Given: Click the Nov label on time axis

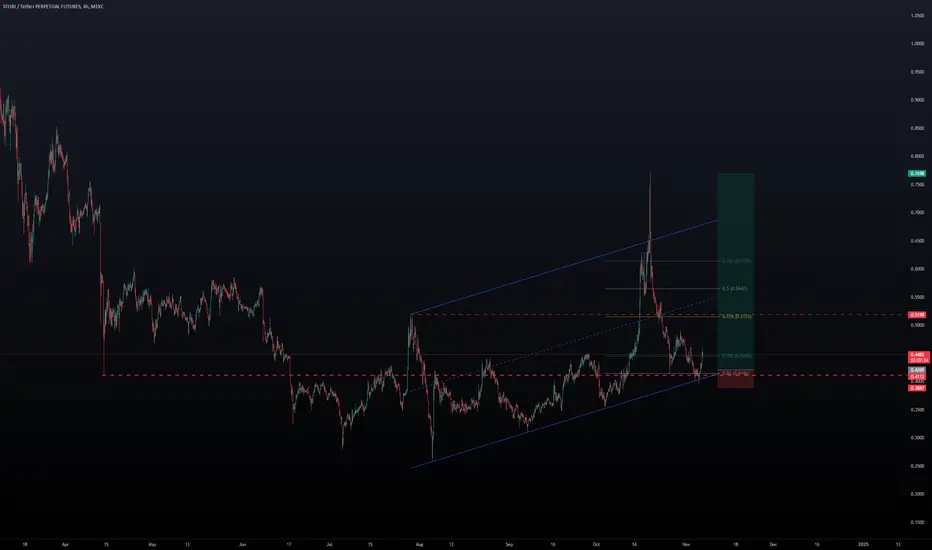Looking at the screenshot, I should 686,544.
